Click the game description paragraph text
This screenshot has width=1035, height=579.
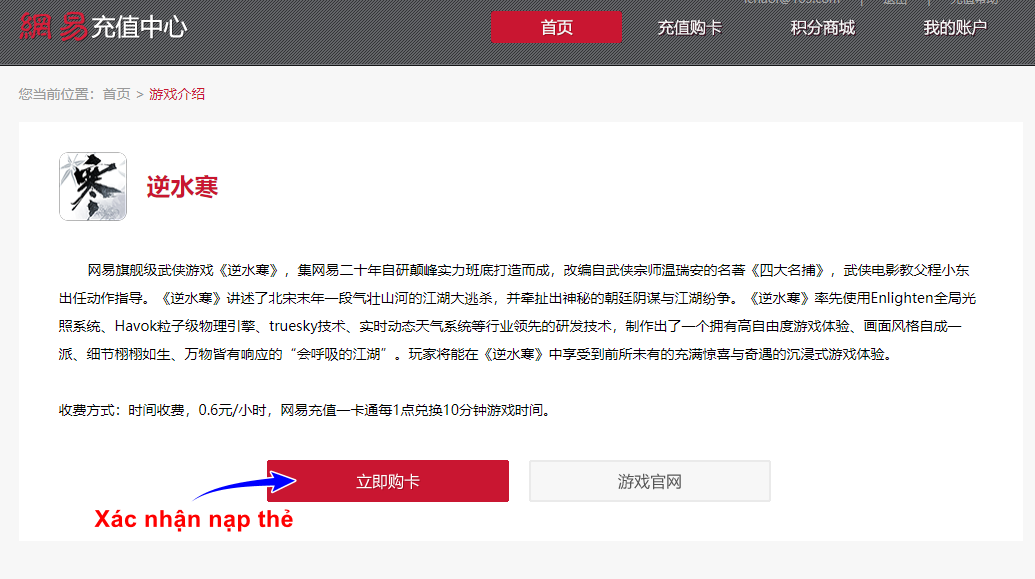pos(517,312)
